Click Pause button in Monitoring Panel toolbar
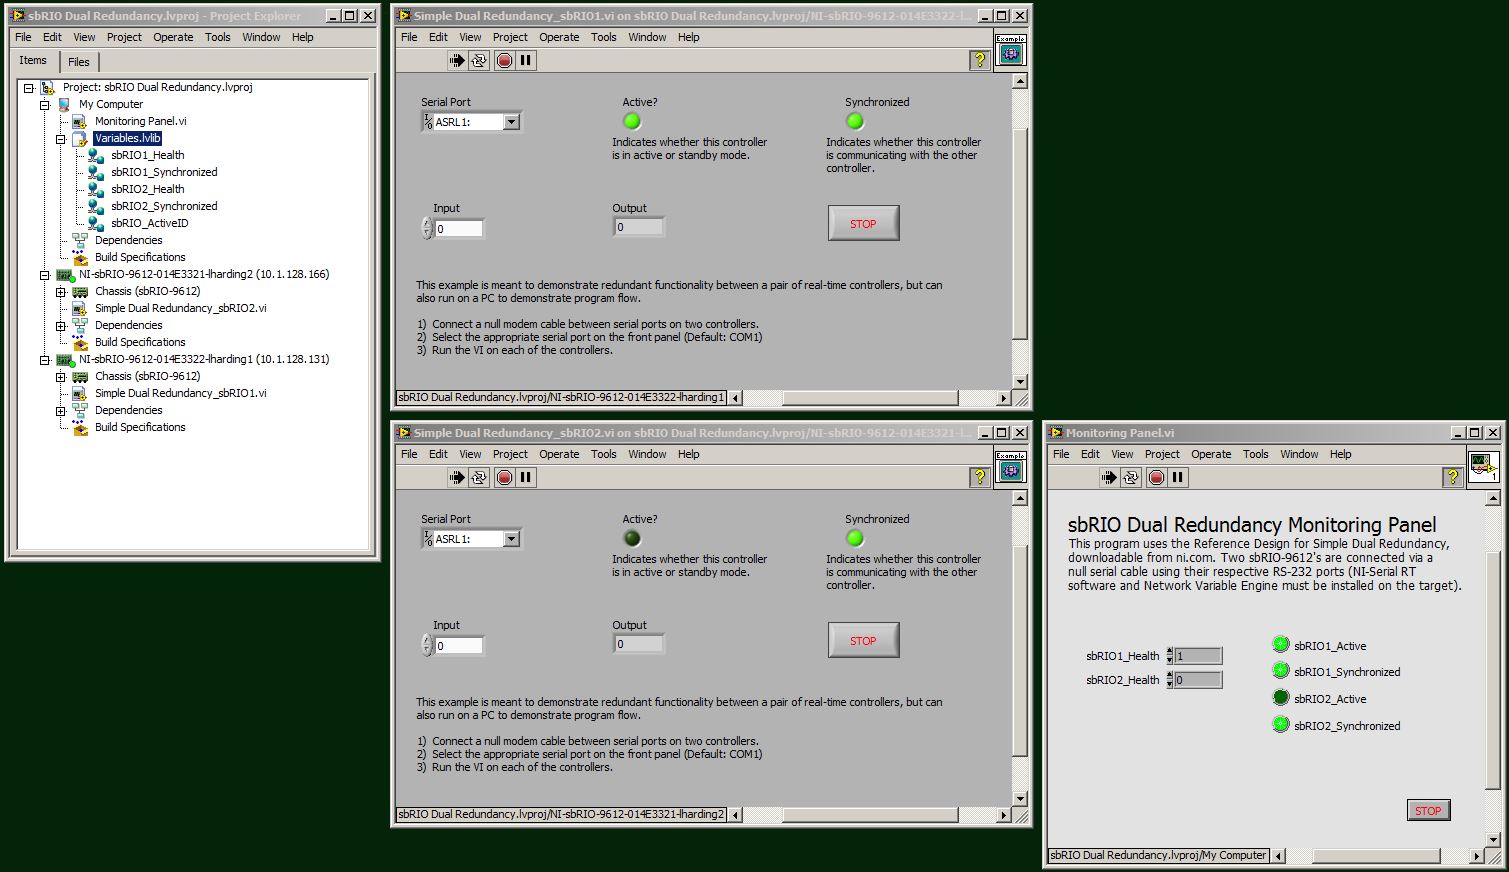This screenshot has width=1509, height=872. (x=1178, y=477)
